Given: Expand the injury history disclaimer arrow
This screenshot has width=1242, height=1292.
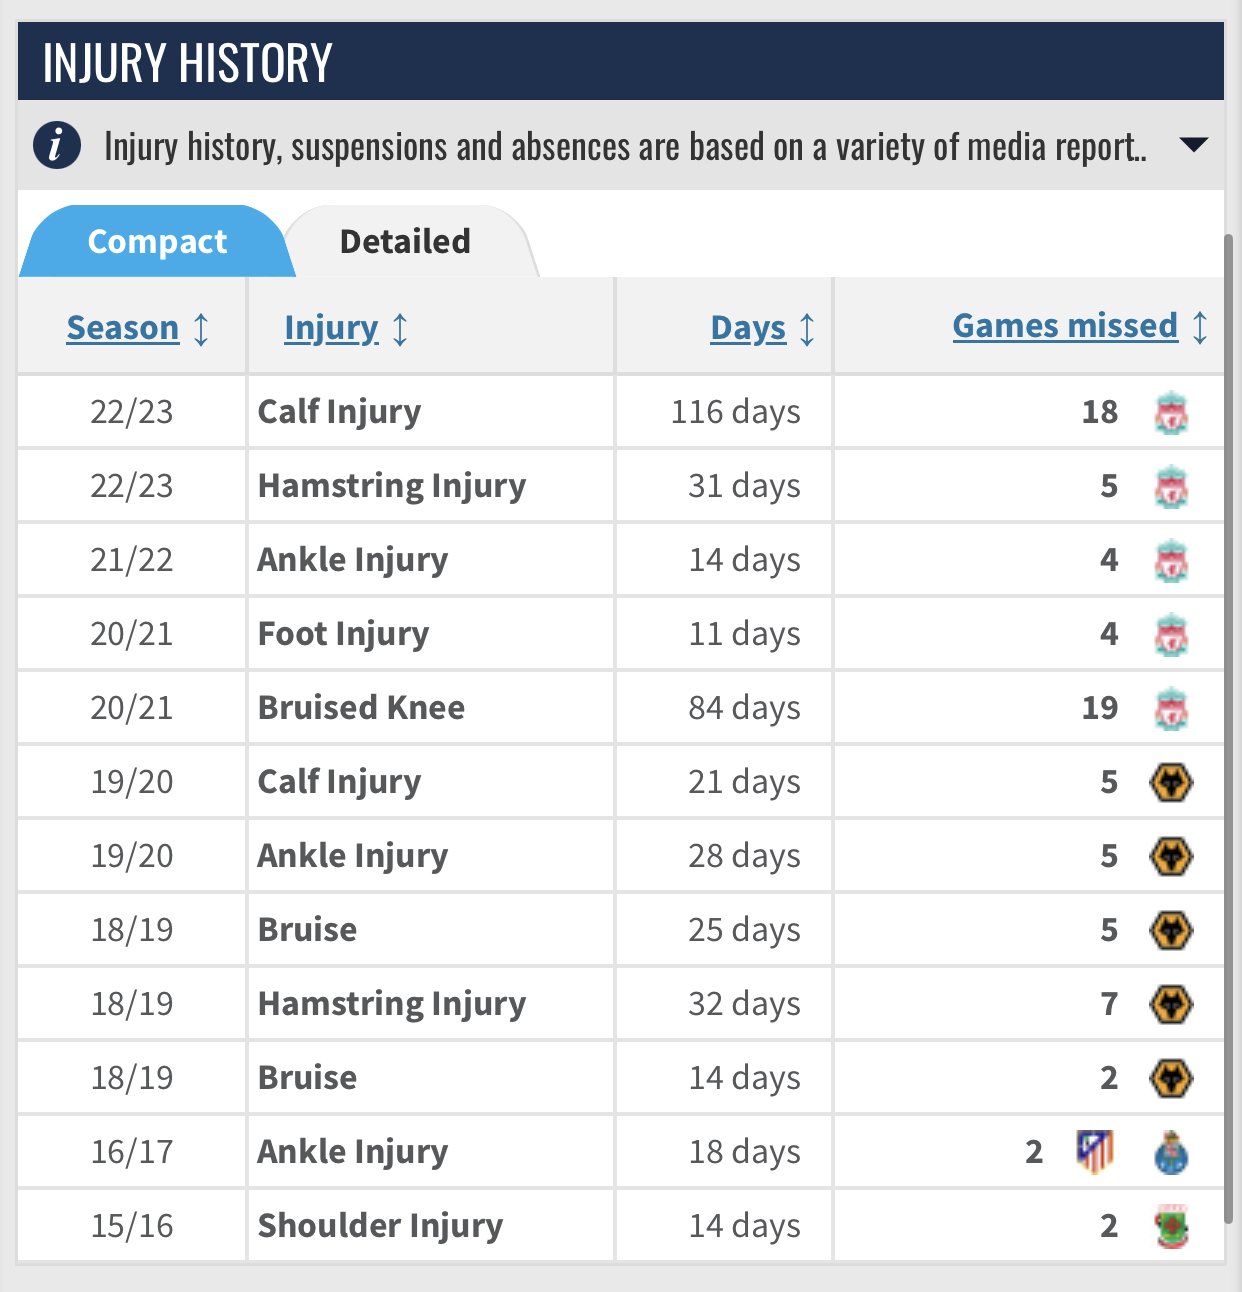Looking at the screenshot, I should 1193,145.
